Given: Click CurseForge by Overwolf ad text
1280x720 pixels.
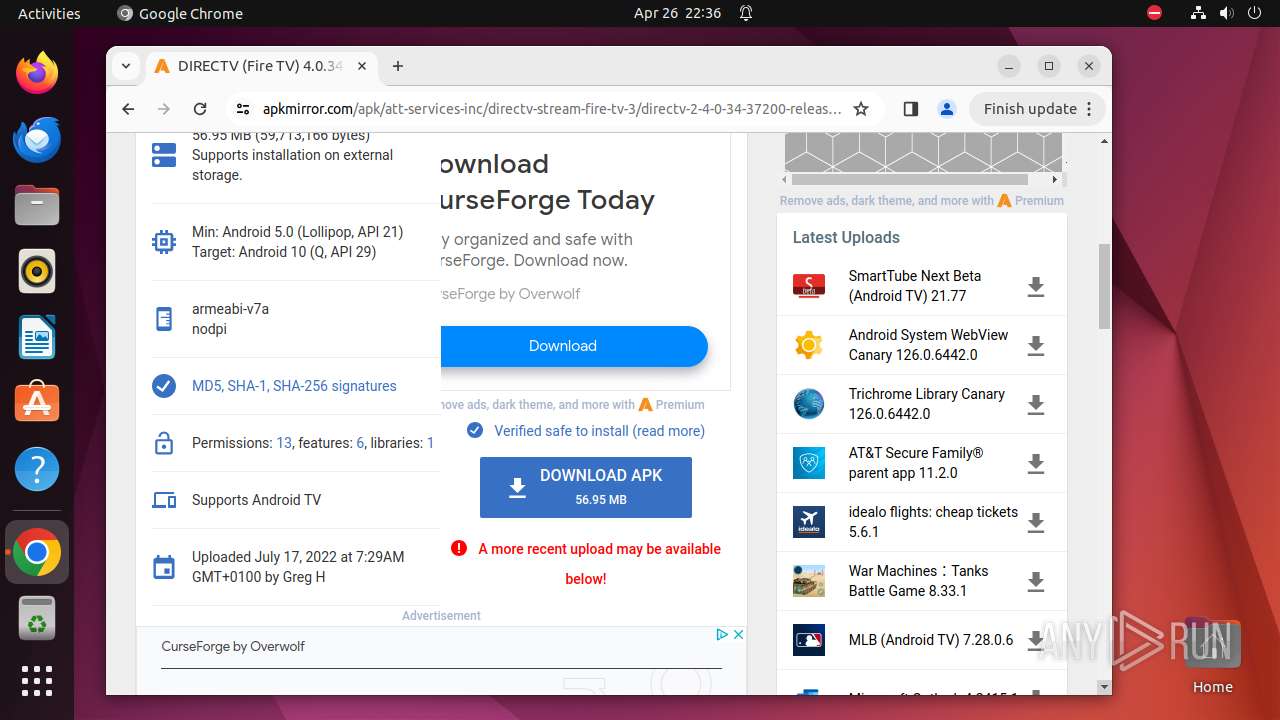Looking at the screenshot, I should tap(233, 647).
